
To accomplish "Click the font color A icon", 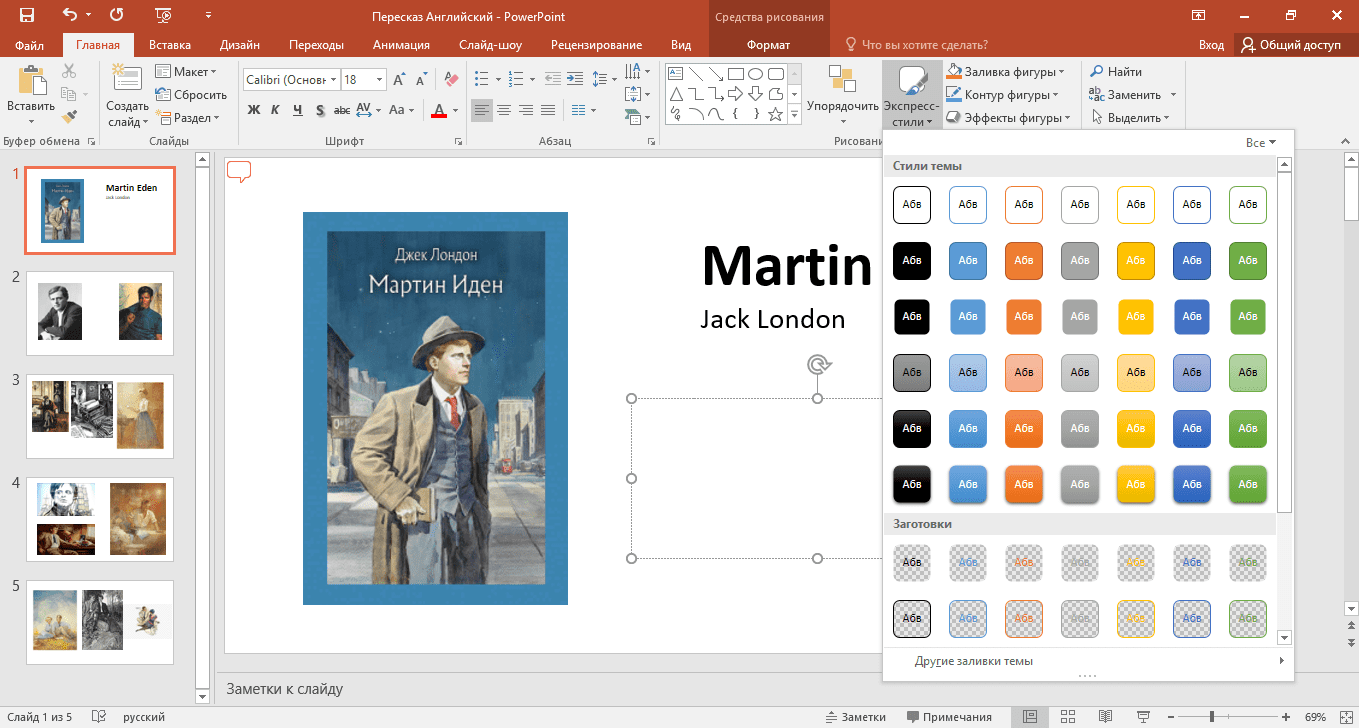I will [x=438, y=110].
